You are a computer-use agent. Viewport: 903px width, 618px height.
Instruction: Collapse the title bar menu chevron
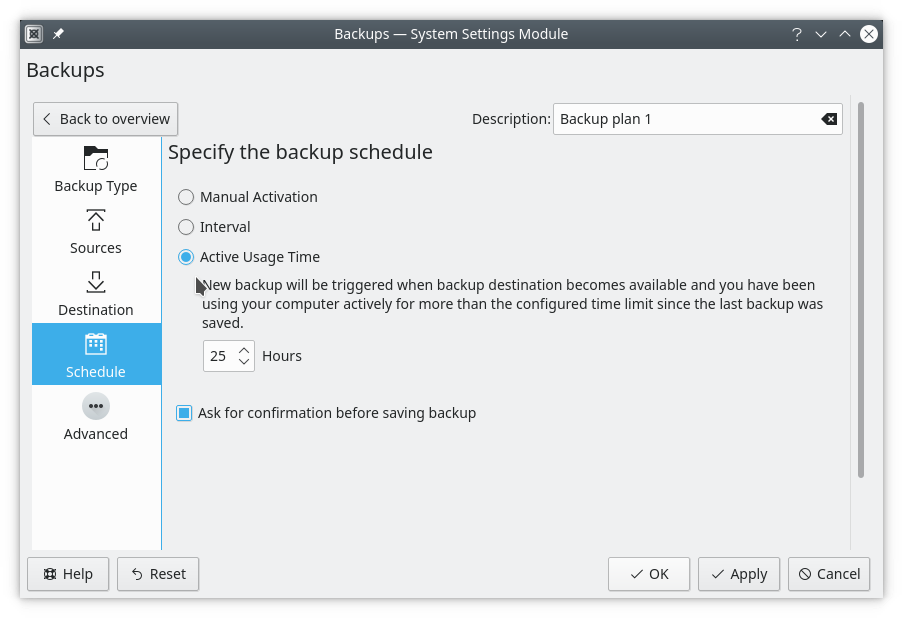click(x=821, y=33)
